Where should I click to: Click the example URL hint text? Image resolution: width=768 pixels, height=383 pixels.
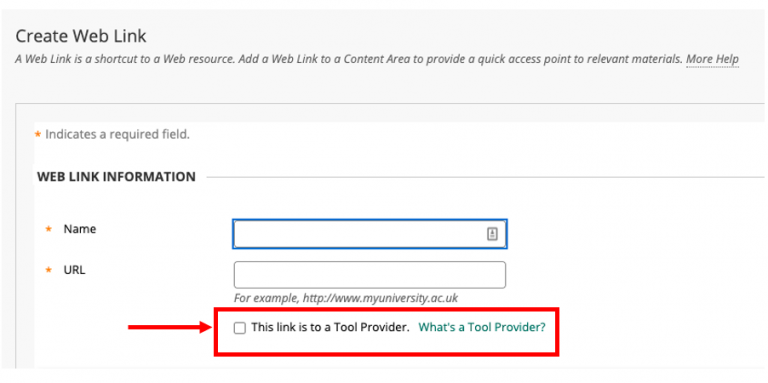click(x=346, y=298)
